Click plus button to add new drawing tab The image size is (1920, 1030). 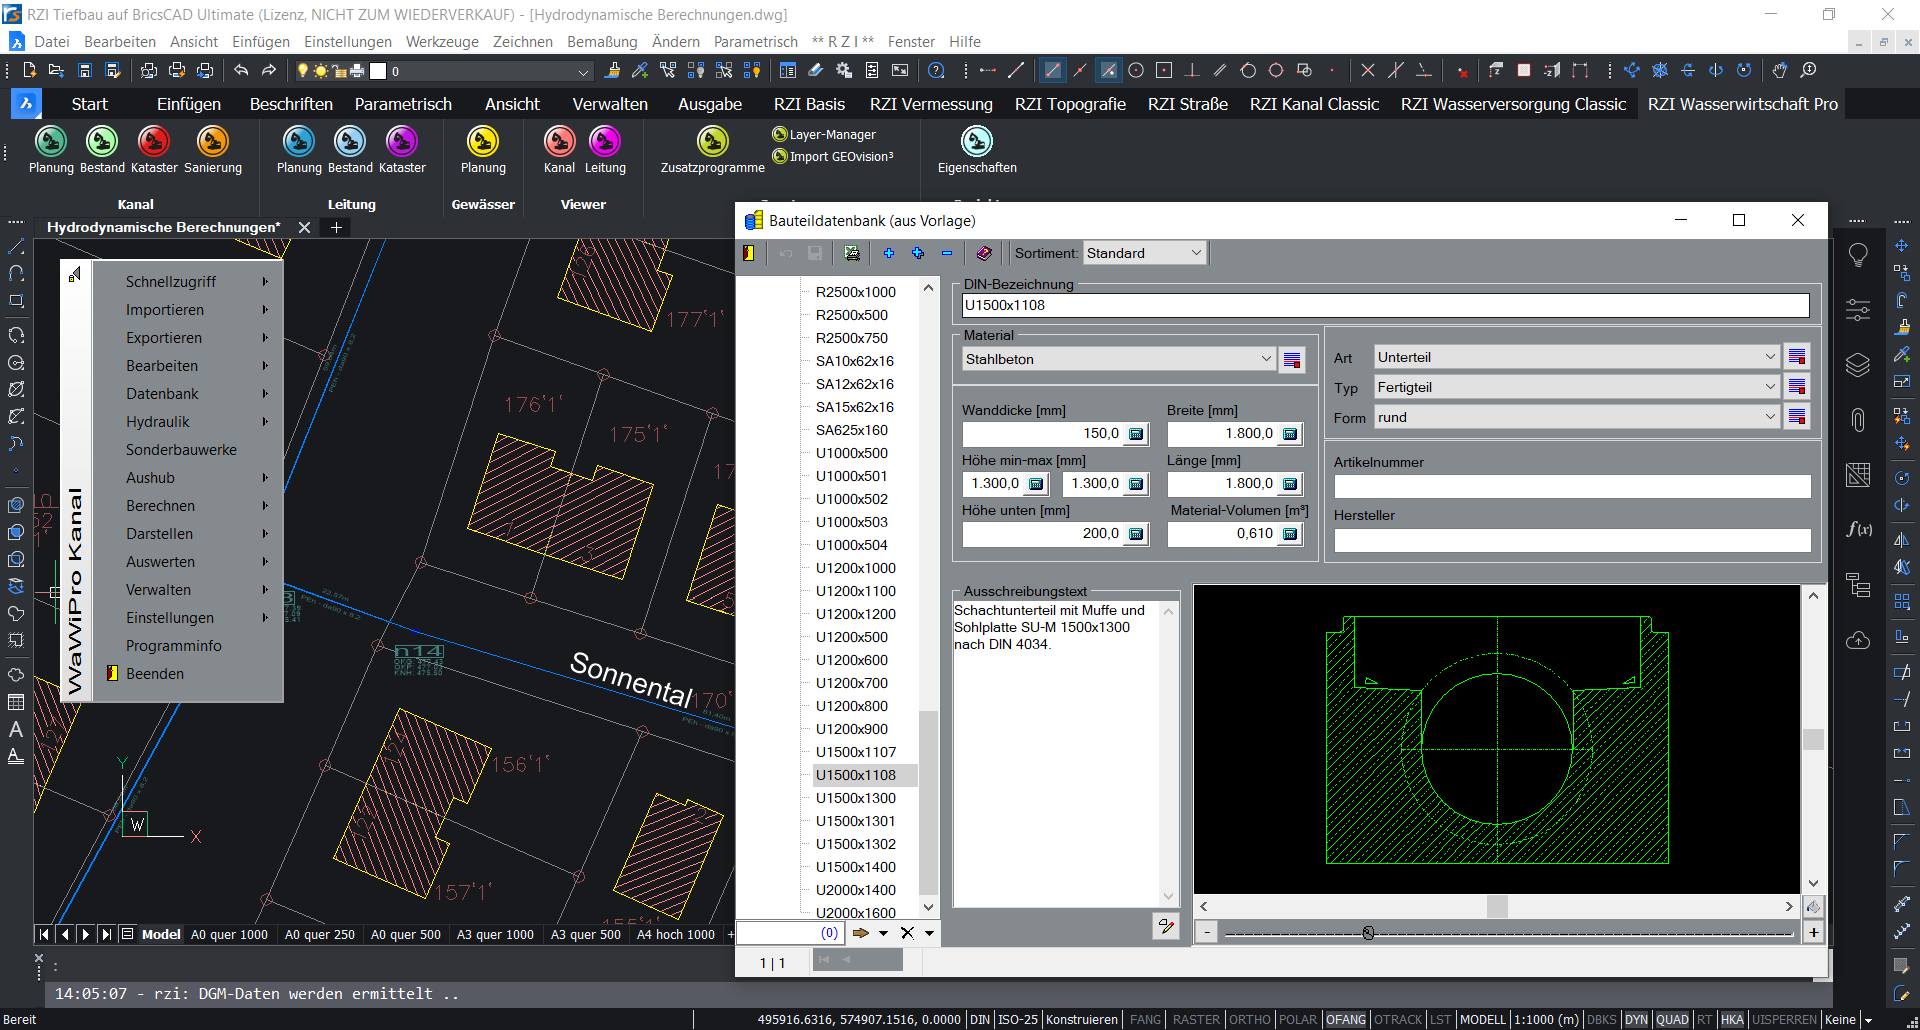(337, 228)
